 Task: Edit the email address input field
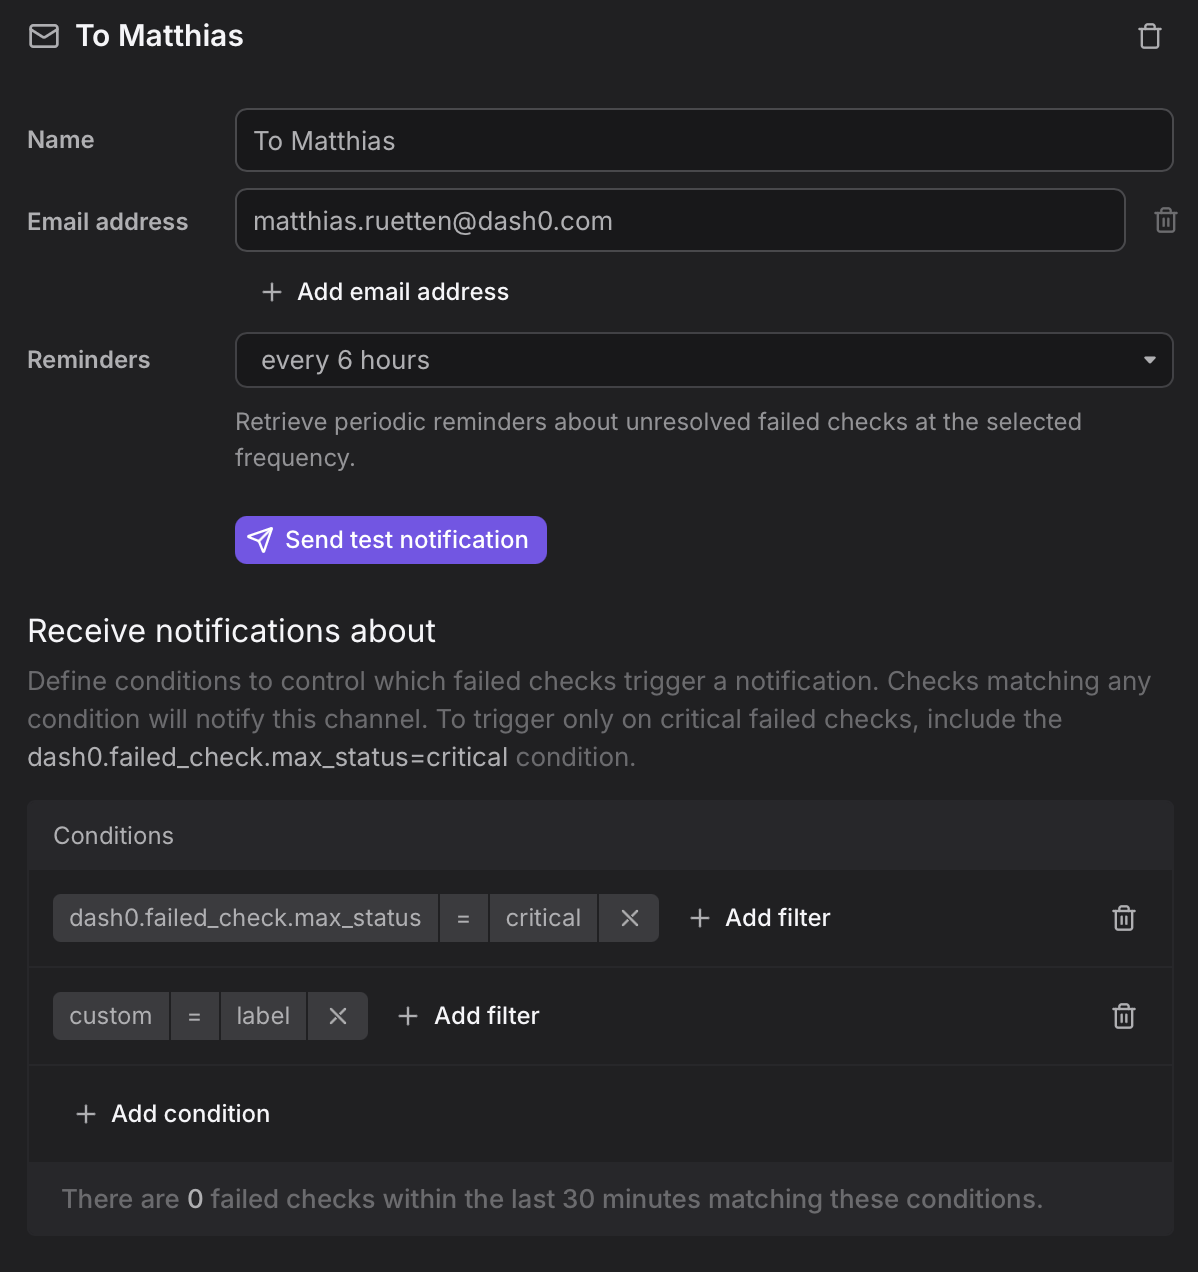(x=679, y=220)
